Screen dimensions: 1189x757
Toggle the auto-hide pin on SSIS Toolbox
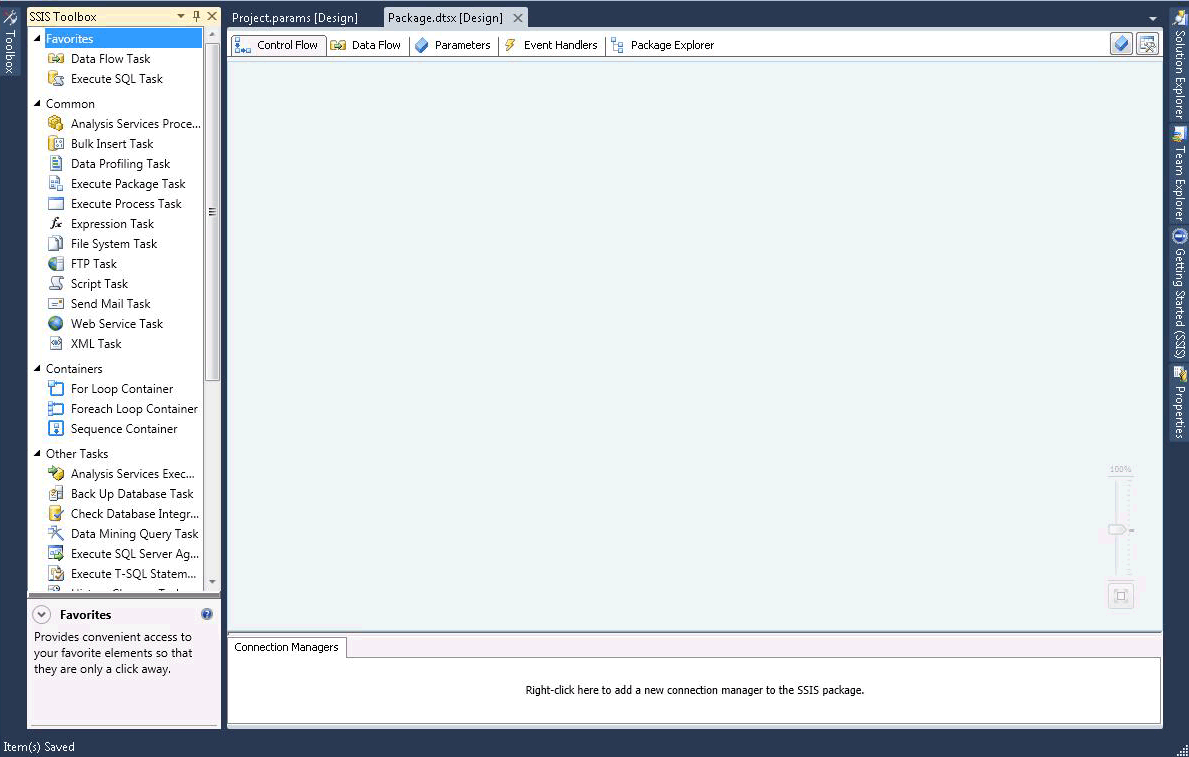196,16
